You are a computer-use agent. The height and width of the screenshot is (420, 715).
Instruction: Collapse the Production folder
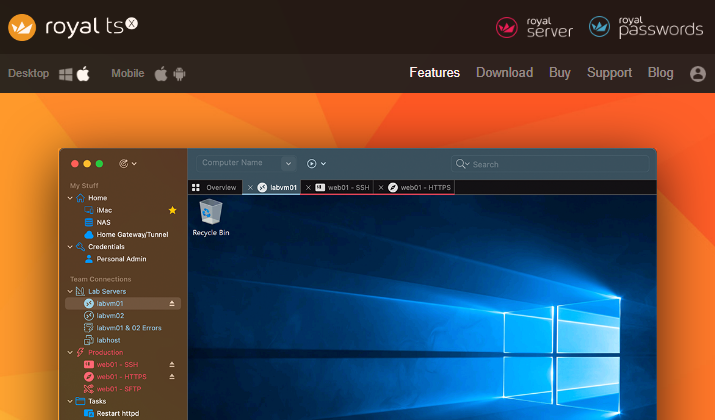point(70,353)
